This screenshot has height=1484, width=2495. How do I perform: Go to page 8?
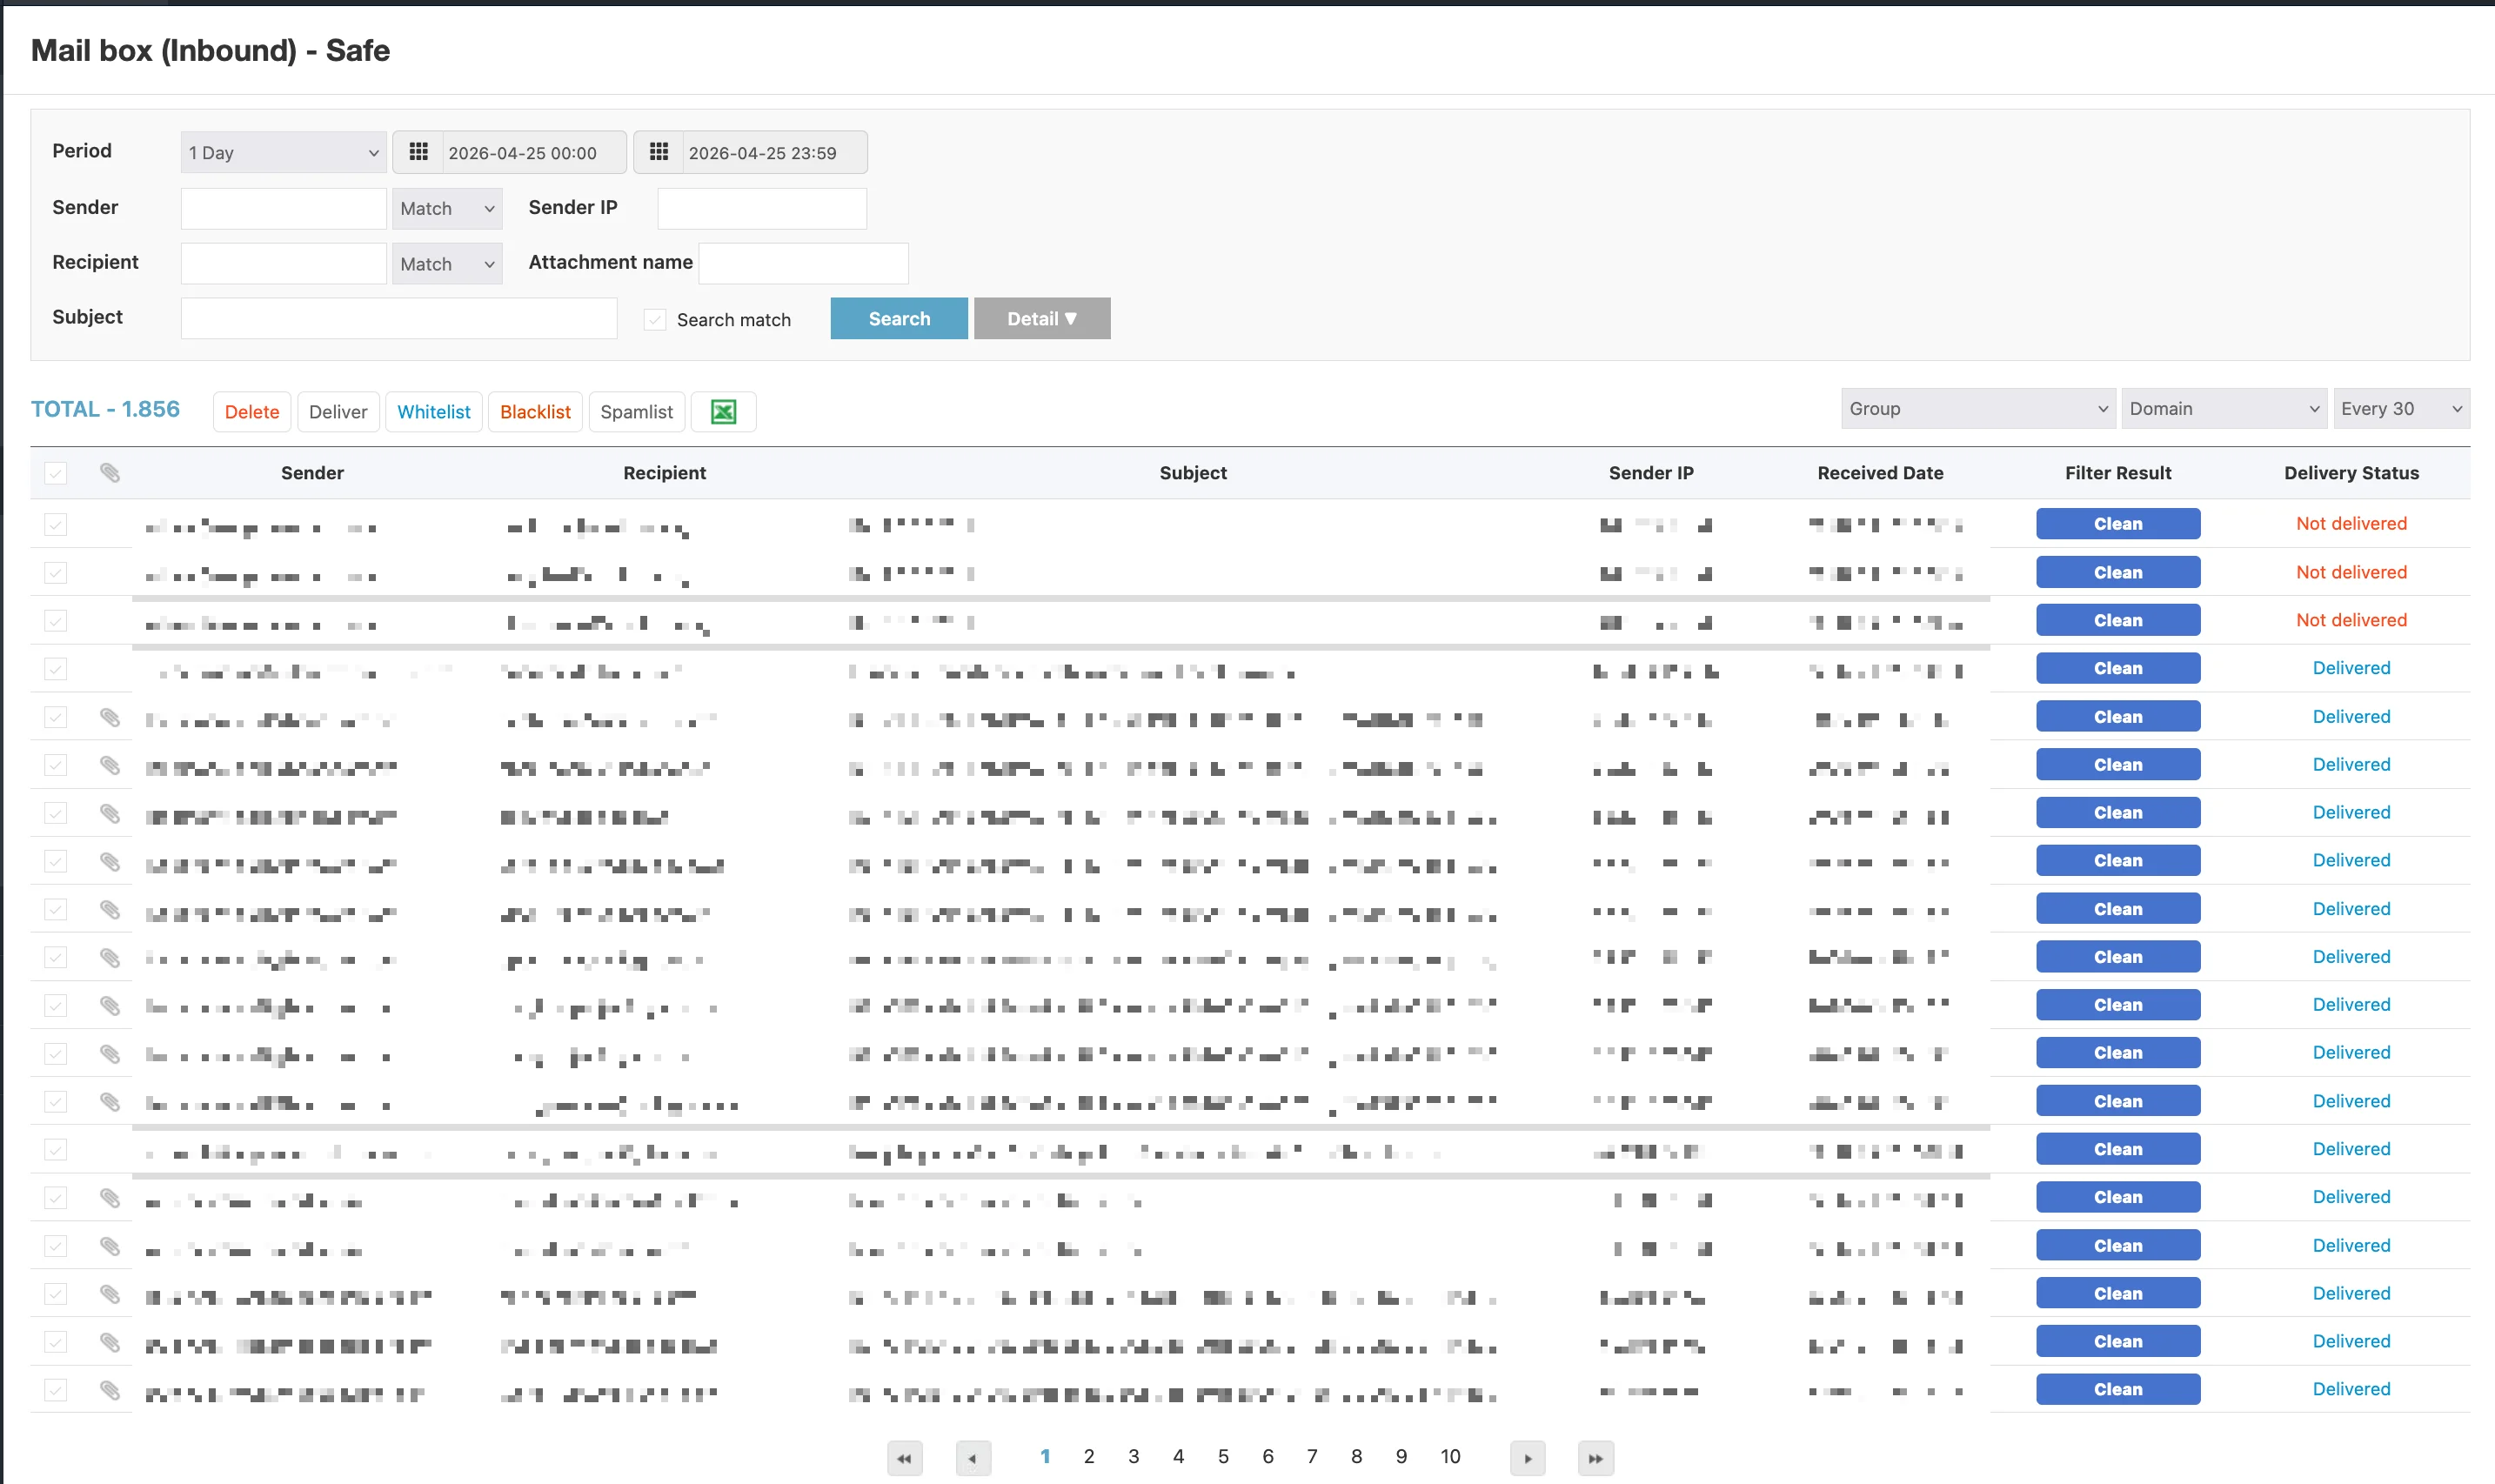pyautogui.click(x=1357, y=1456)
